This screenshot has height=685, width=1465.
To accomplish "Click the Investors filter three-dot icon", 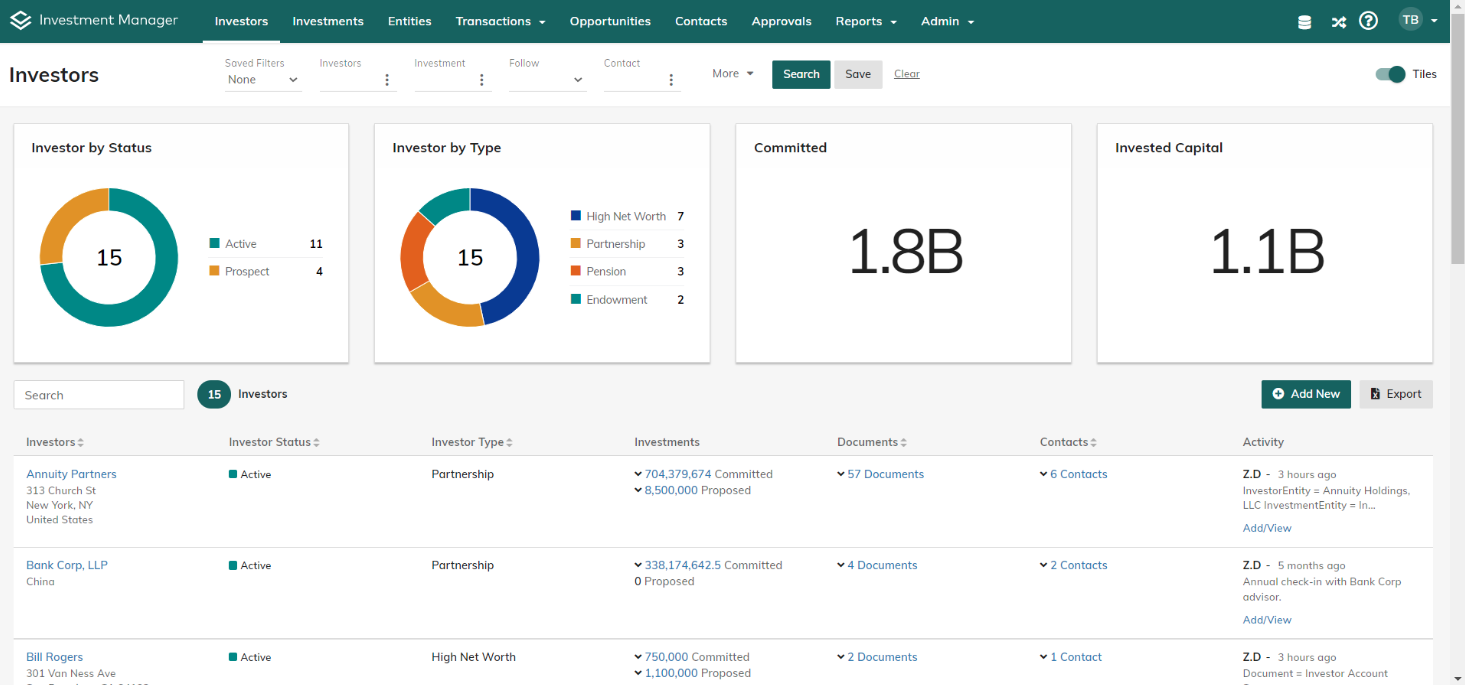I will coord(387,80).
